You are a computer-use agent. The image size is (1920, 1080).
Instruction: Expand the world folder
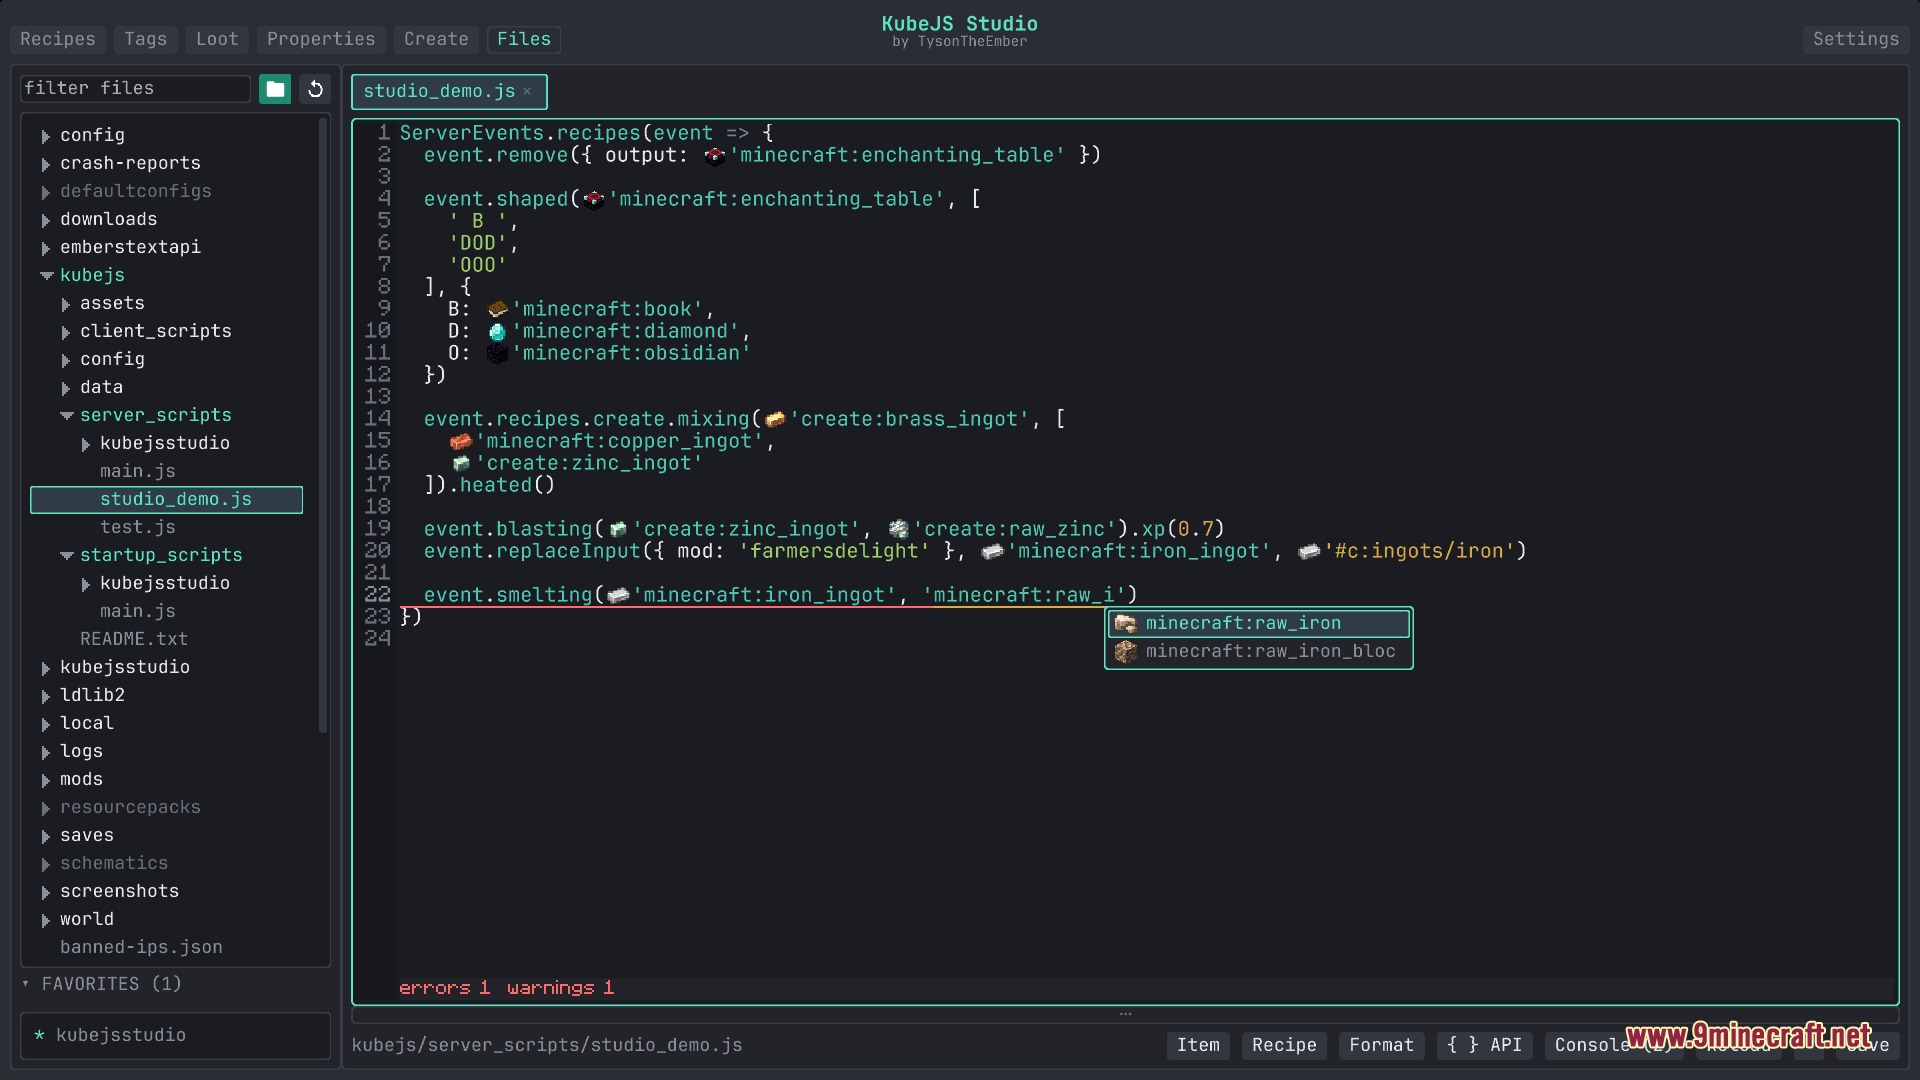(46, 920)
